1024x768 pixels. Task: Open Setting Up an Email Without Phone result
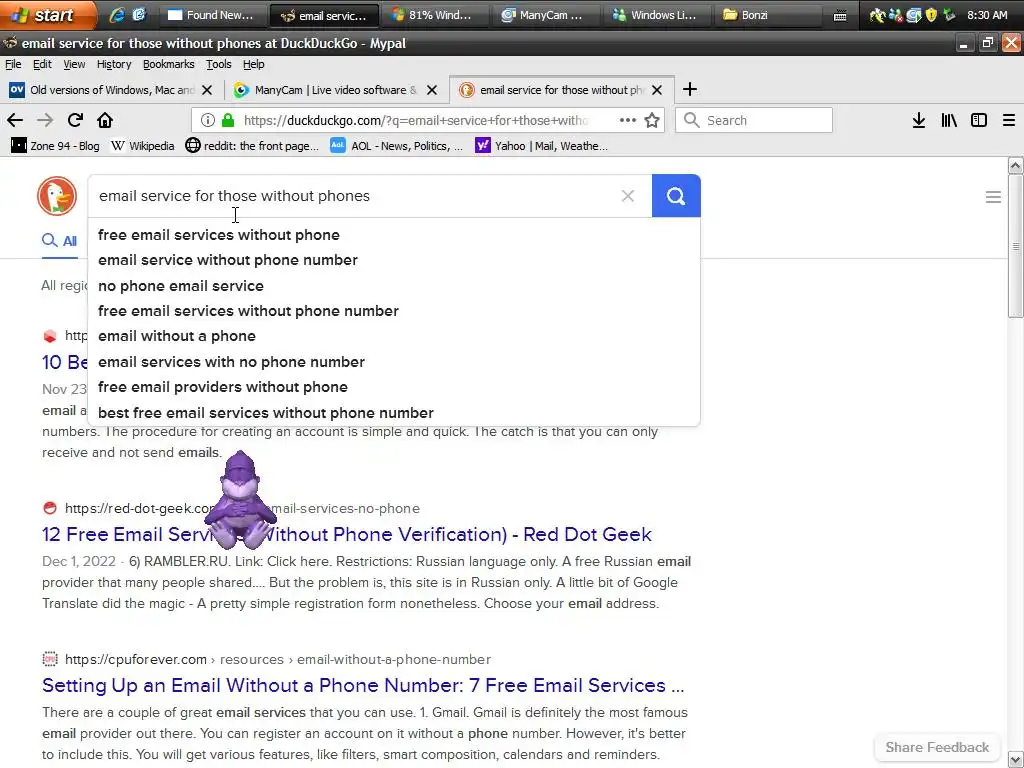click(x=363, y=685)
